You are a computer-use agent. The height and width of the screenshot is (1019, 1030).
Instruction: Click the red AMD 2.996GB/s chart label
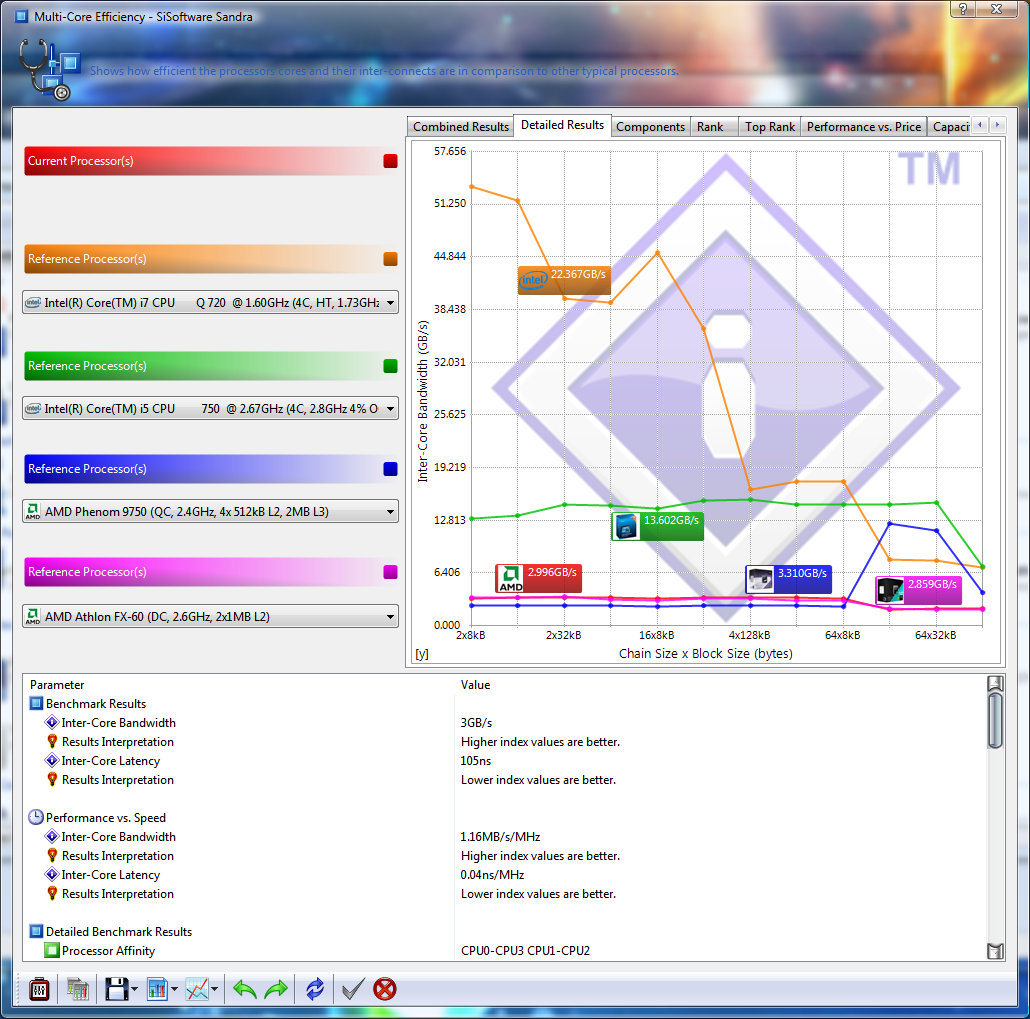[539, 578]
